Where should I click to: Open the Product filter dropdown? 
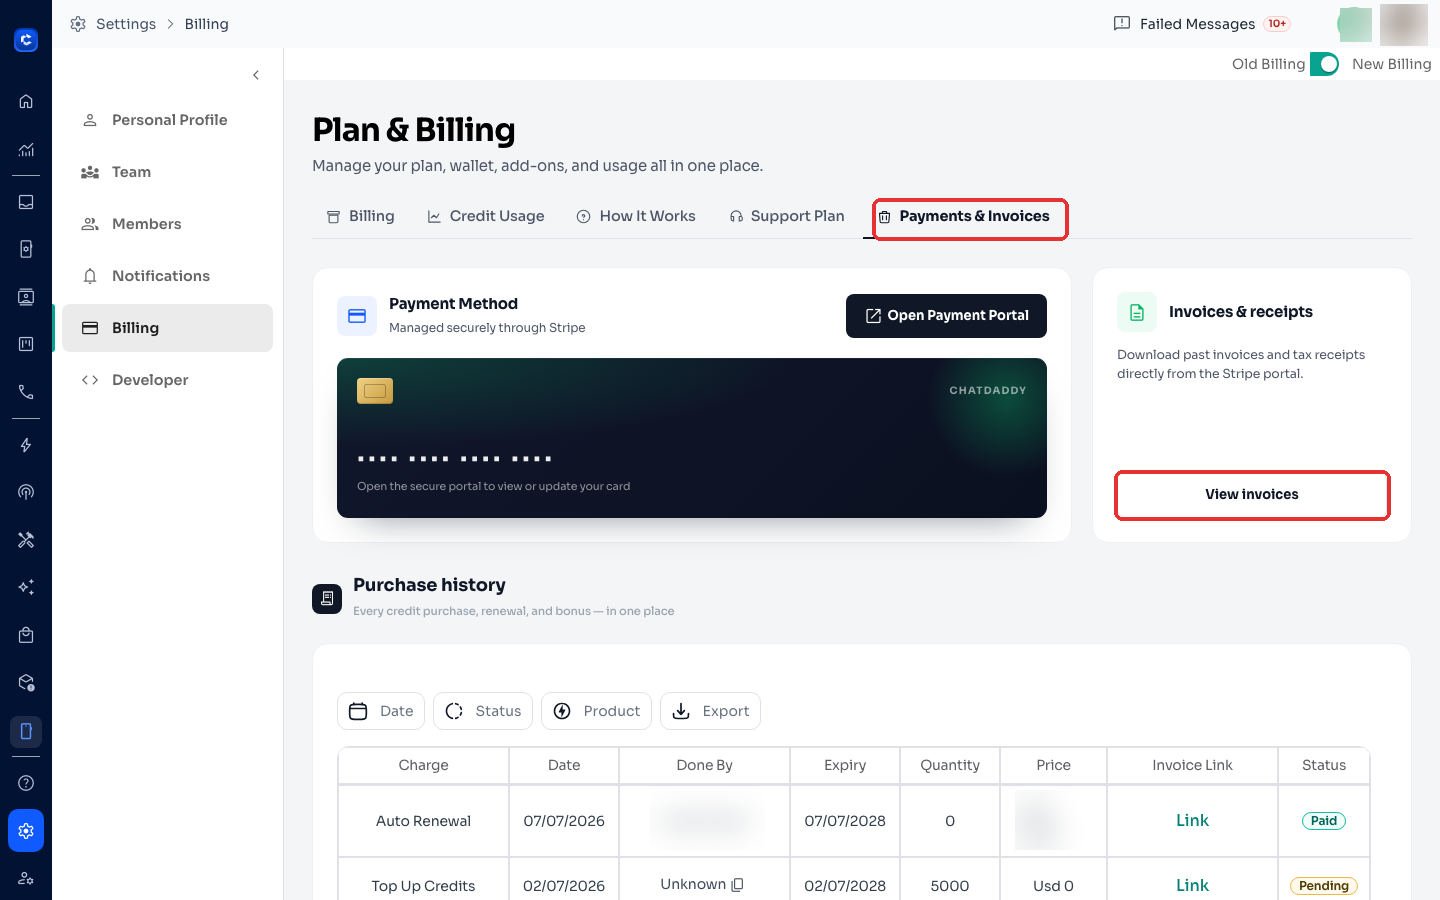pyautogui.click(x=597, y=711)
